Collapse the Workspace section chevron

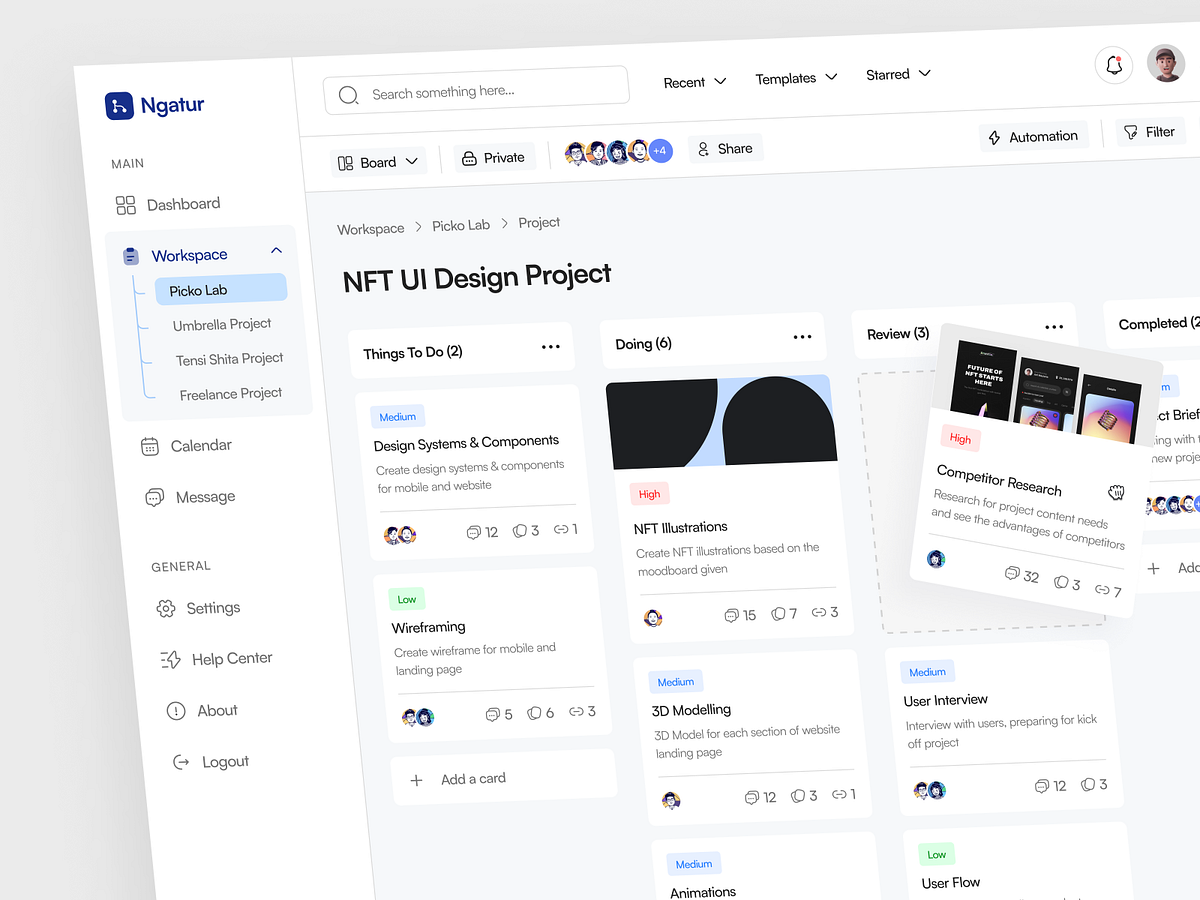pyautogui.click(x=276, y=250)
